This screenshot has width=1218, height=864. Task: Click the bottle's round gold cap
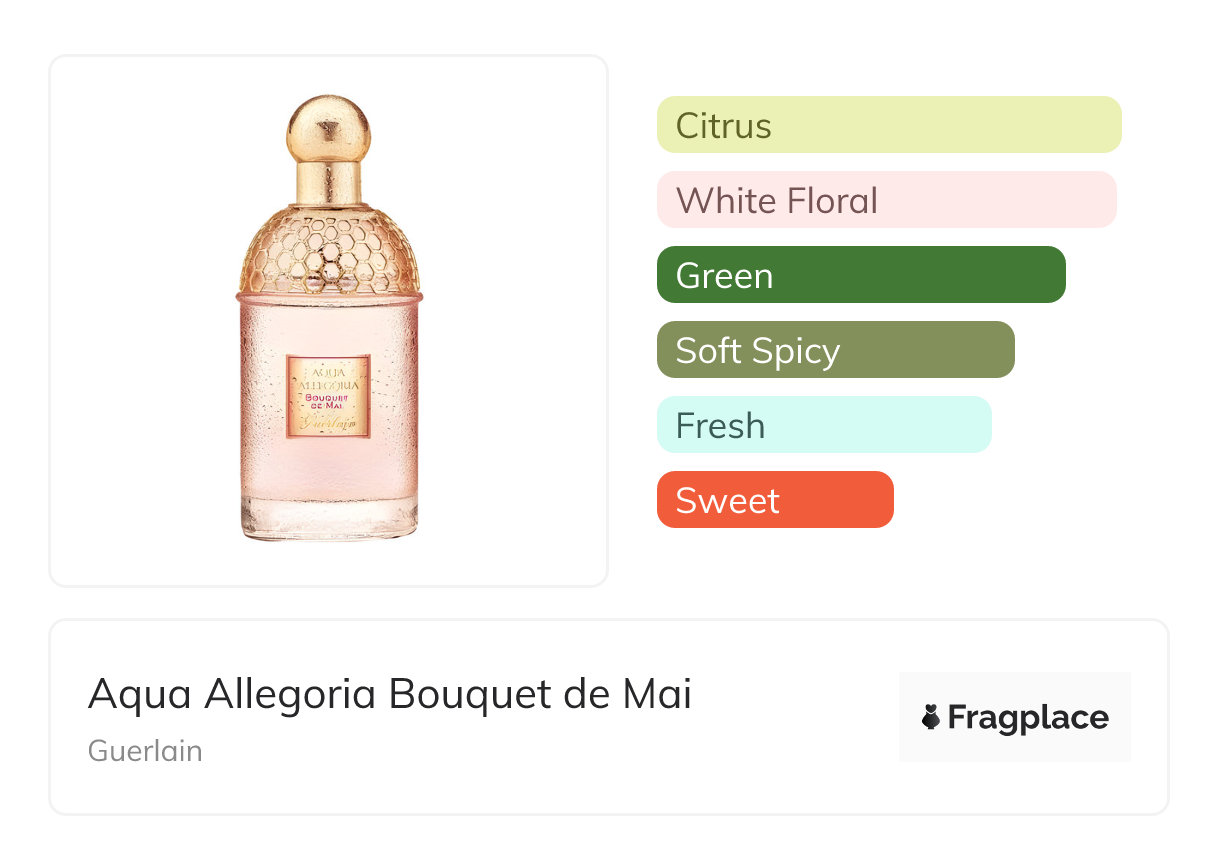pos(328,128)
